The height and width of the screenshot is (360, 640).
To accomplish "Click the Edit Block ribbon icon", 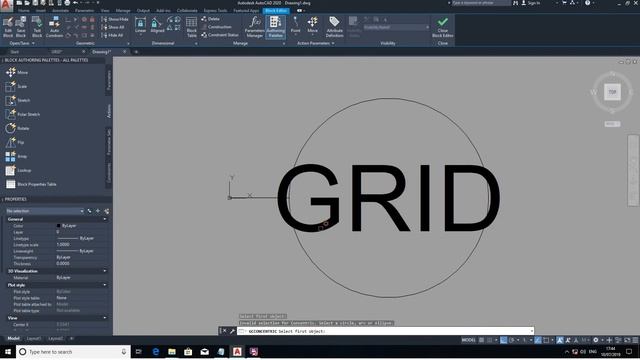I will pyautogui.click(x=8, y=27).
